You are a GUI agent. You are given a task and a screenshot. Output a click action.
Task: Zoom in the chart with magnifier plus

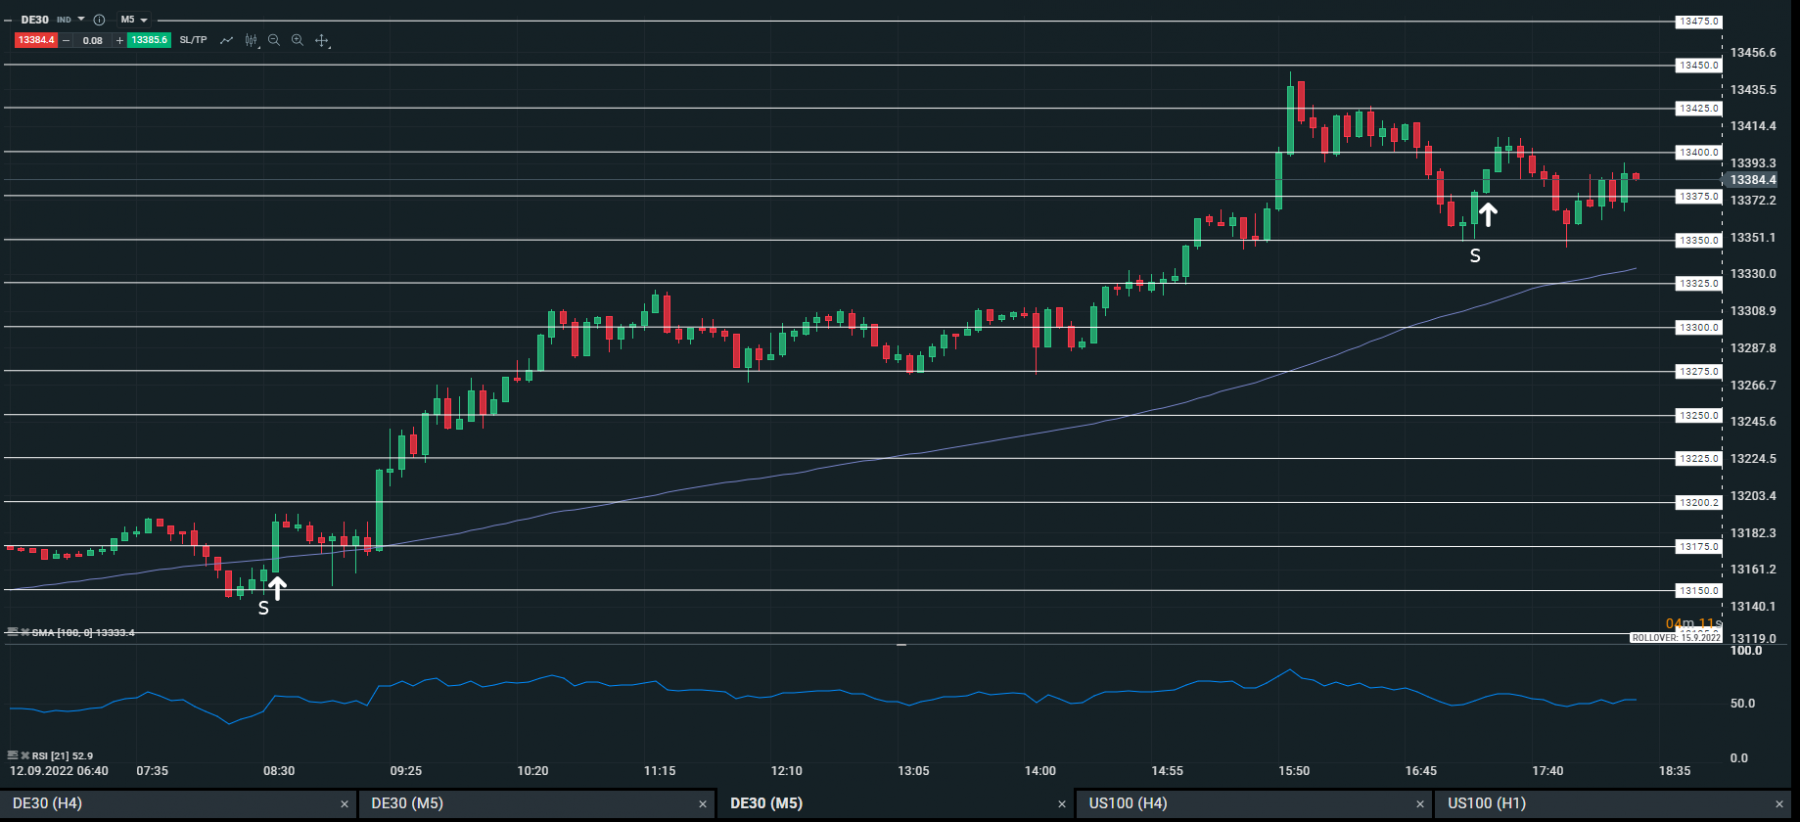297,40
